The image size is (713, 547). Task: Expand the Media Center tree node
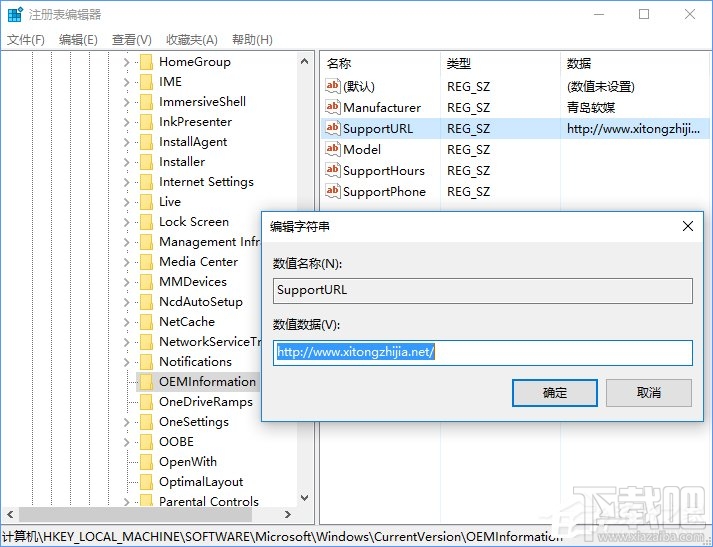coord(127,262)
